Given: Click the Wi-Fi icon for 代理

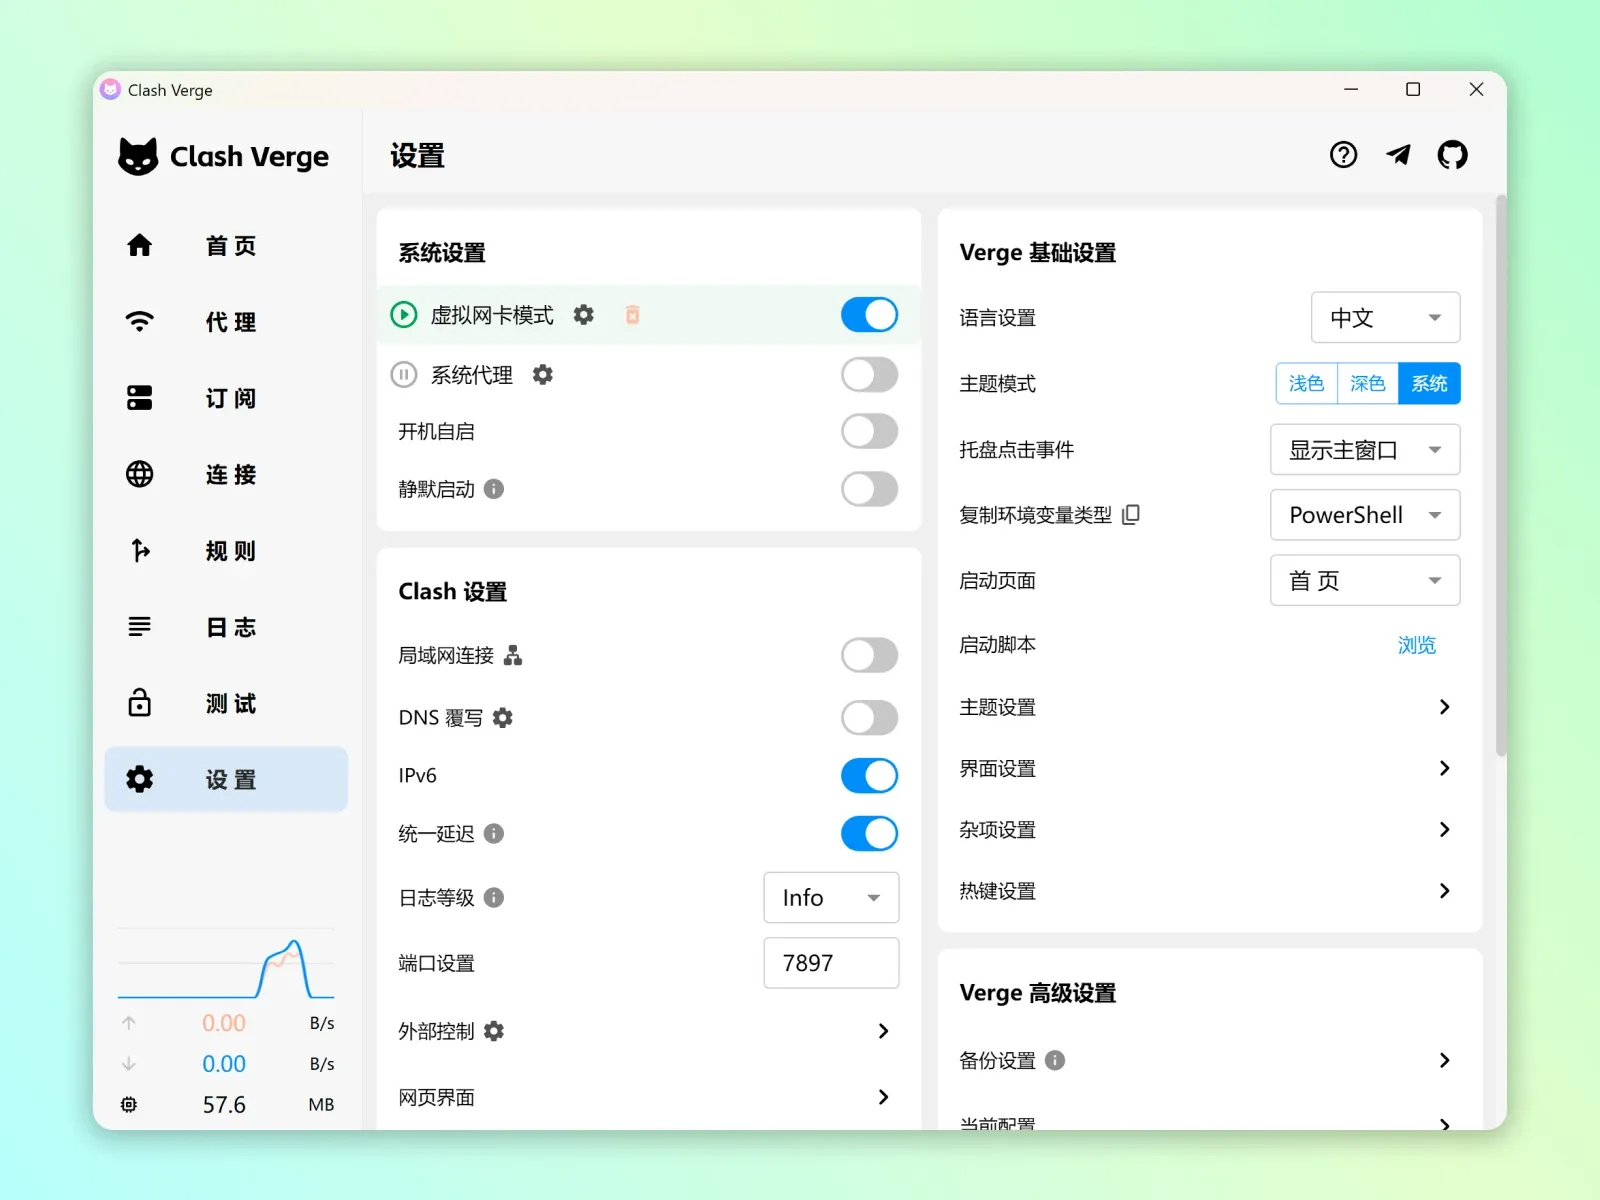Looking at the screenshot, I should pyautogui.click(x=140, y=321).
